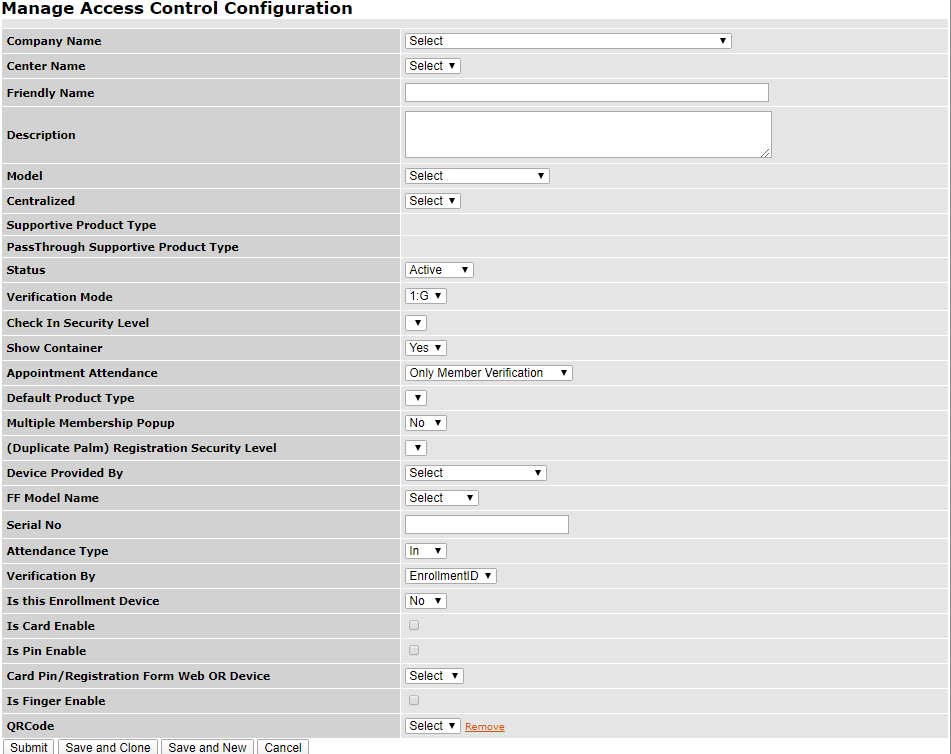951x754 pixels.
Task: Open the Multiple Membership Popup dropdown
Action: pos(426,423)
